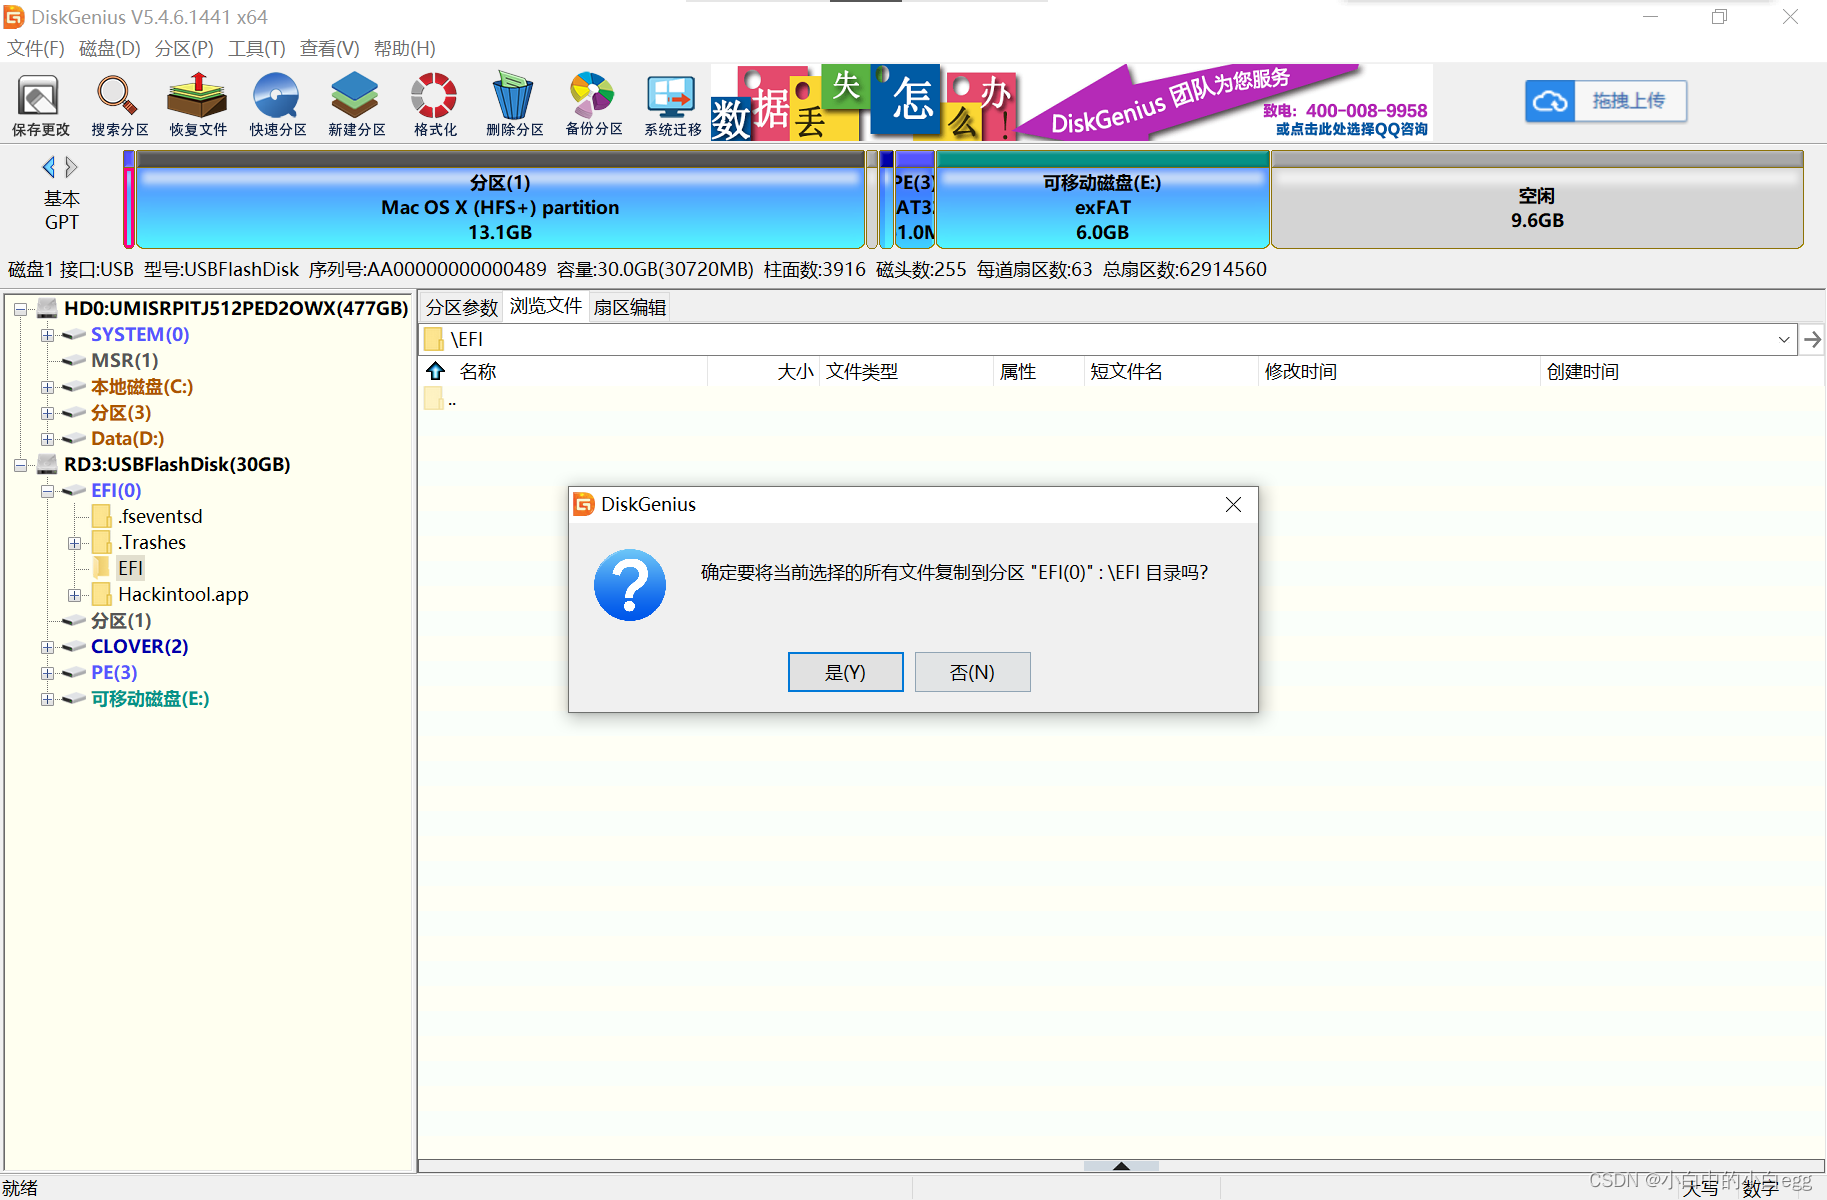Expand the CLOVER(2) partition node
Viewport: 1827px width, 1200px height.
coord(47,647)
